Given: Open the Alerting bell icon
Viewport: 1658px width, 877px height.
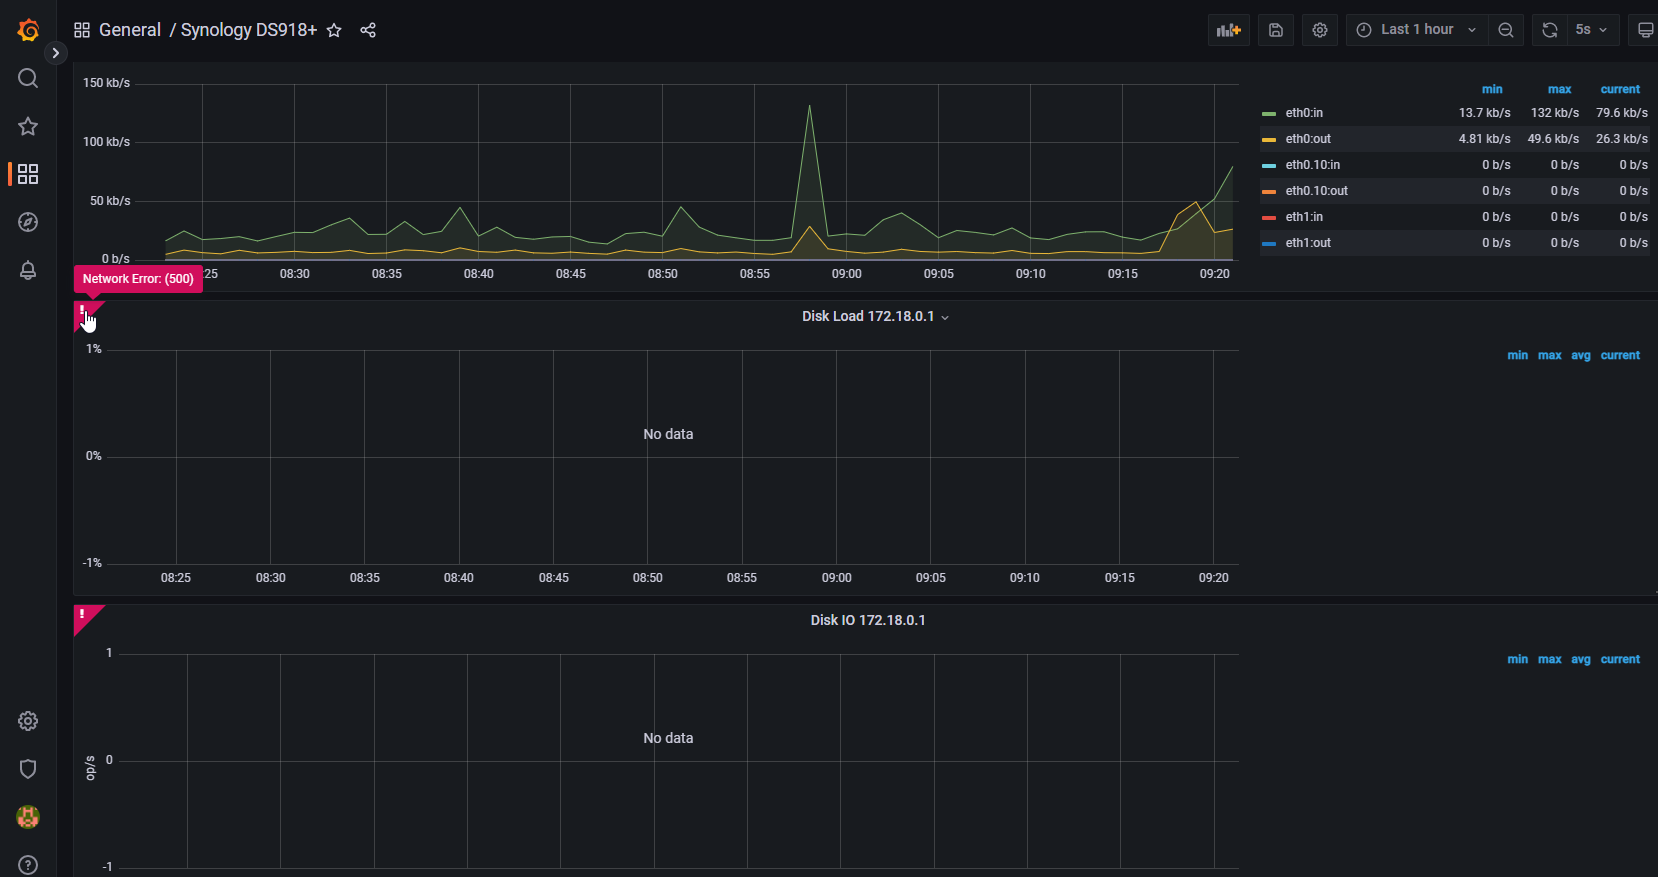Looking at the screenshot, I should tap(28, 270).
